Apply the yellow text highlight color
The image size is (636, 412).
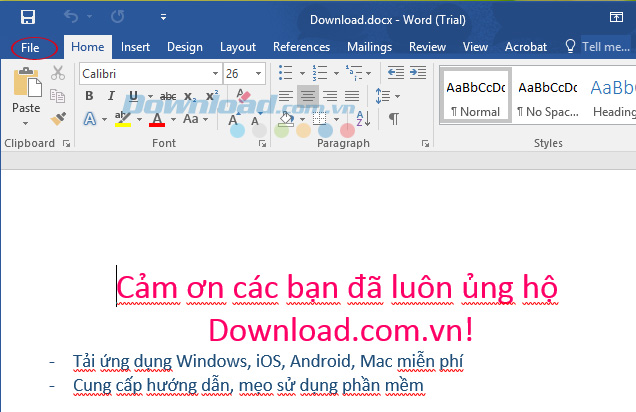(x=122, y=119)
